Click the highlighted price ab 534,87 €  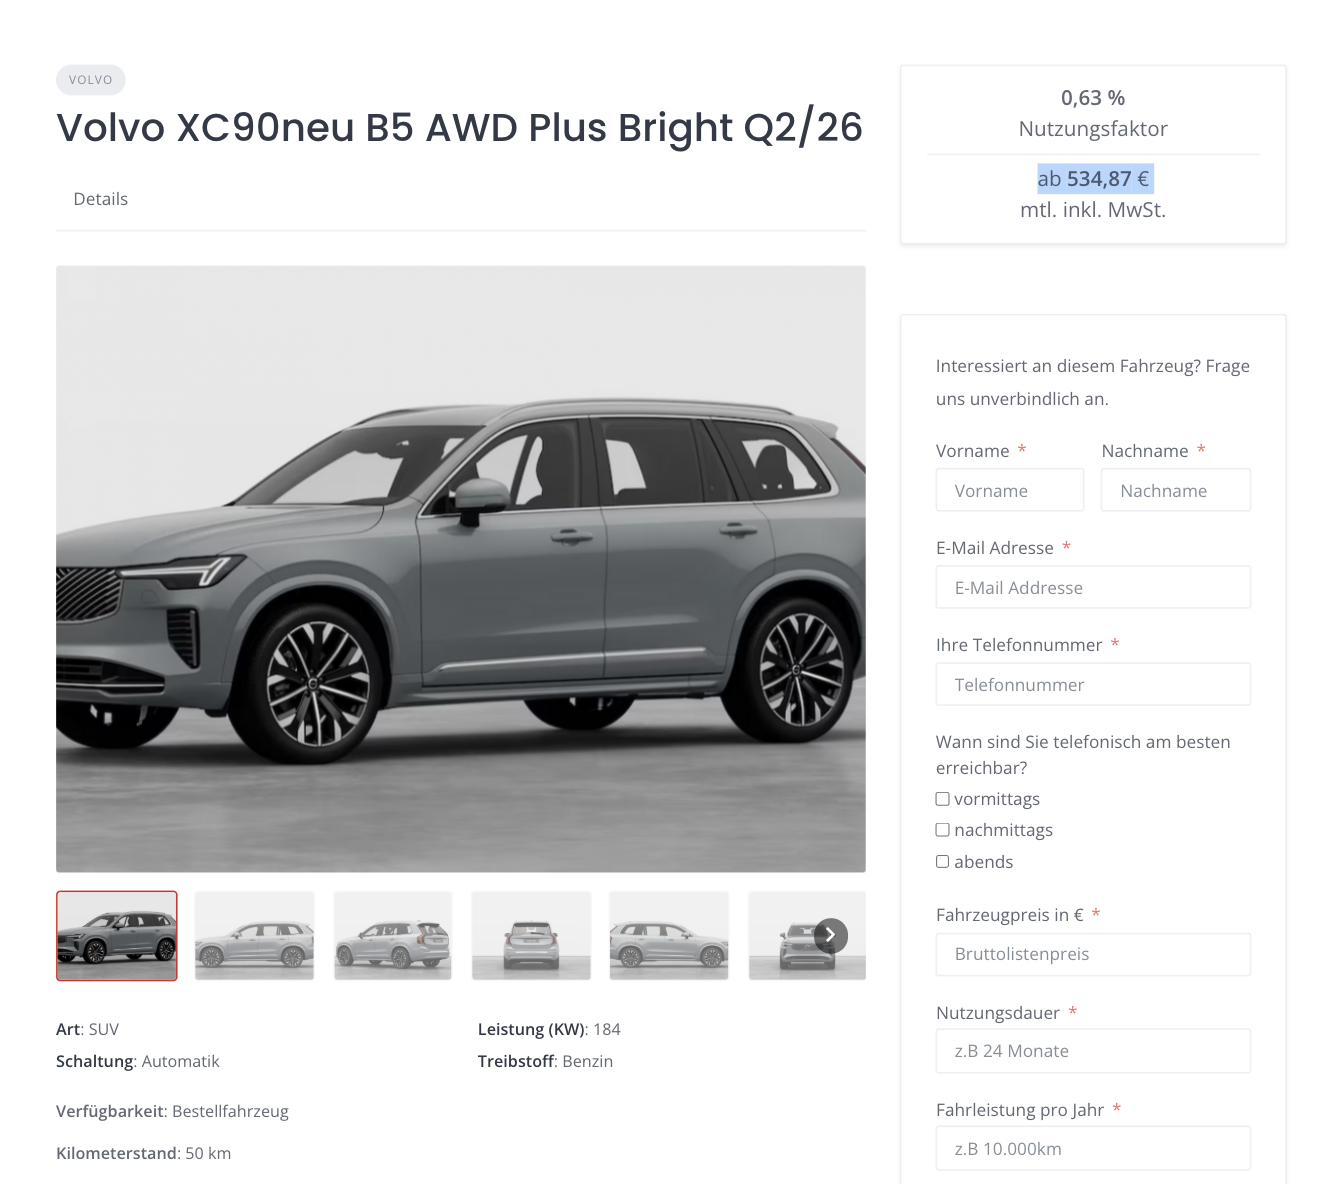[x=1095, y=179]
